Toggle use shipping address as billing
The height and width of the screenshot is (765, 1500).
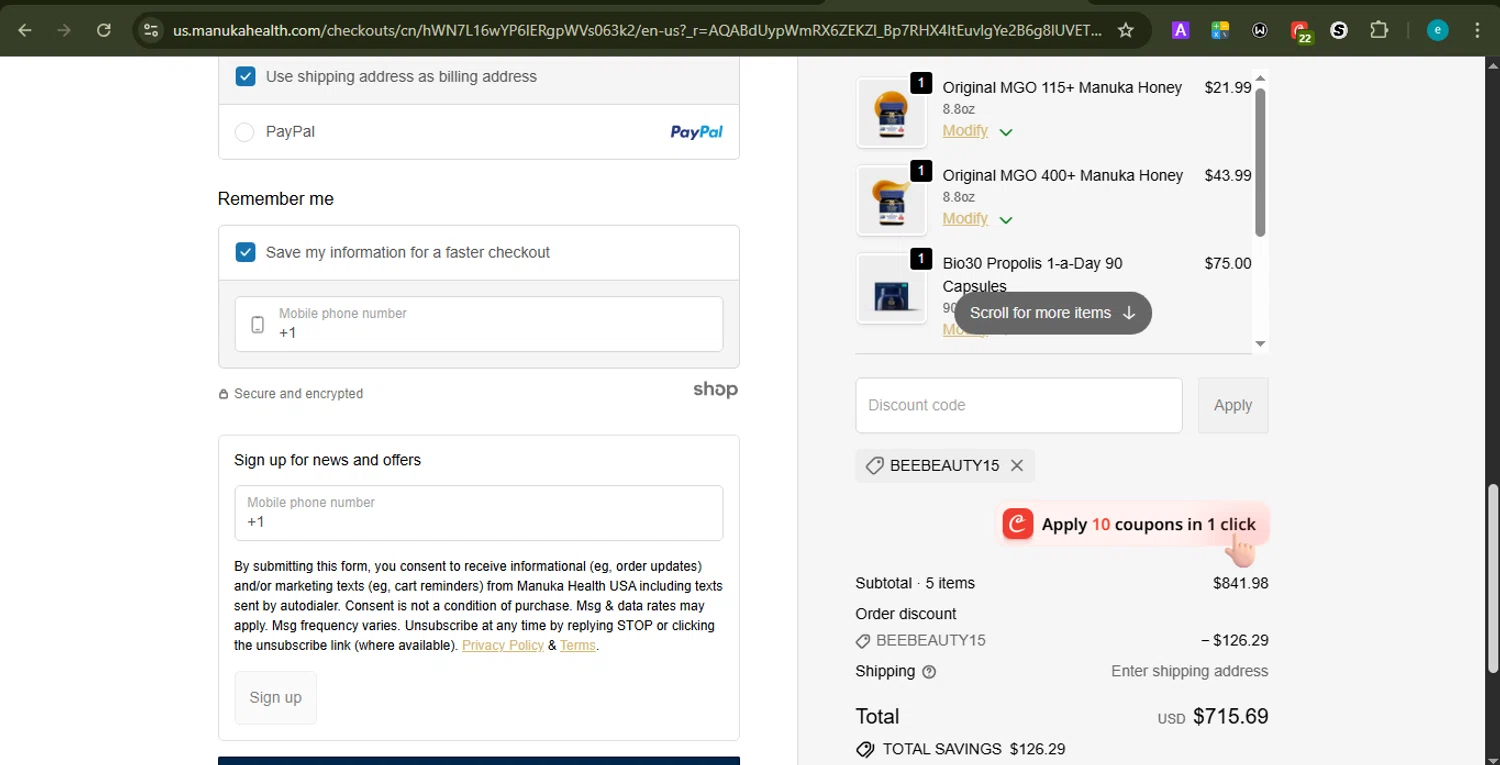[245, 76]
